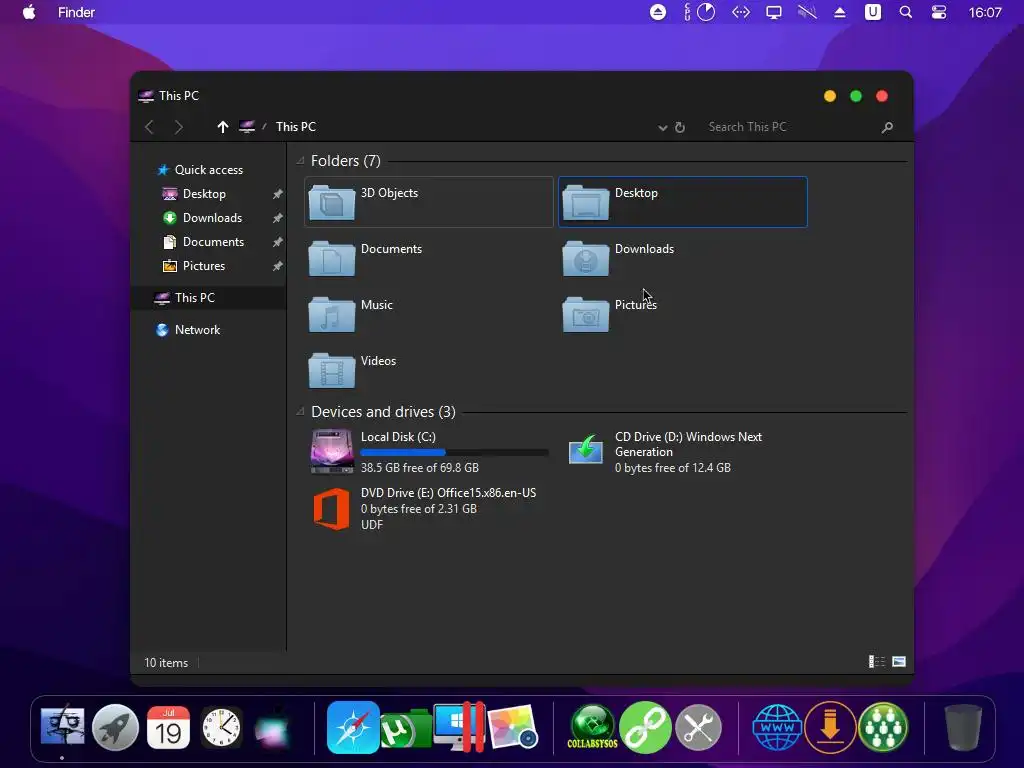Open the Finder menu in menu bar
The image size is (1024, 768).
[x=76, y=12]
